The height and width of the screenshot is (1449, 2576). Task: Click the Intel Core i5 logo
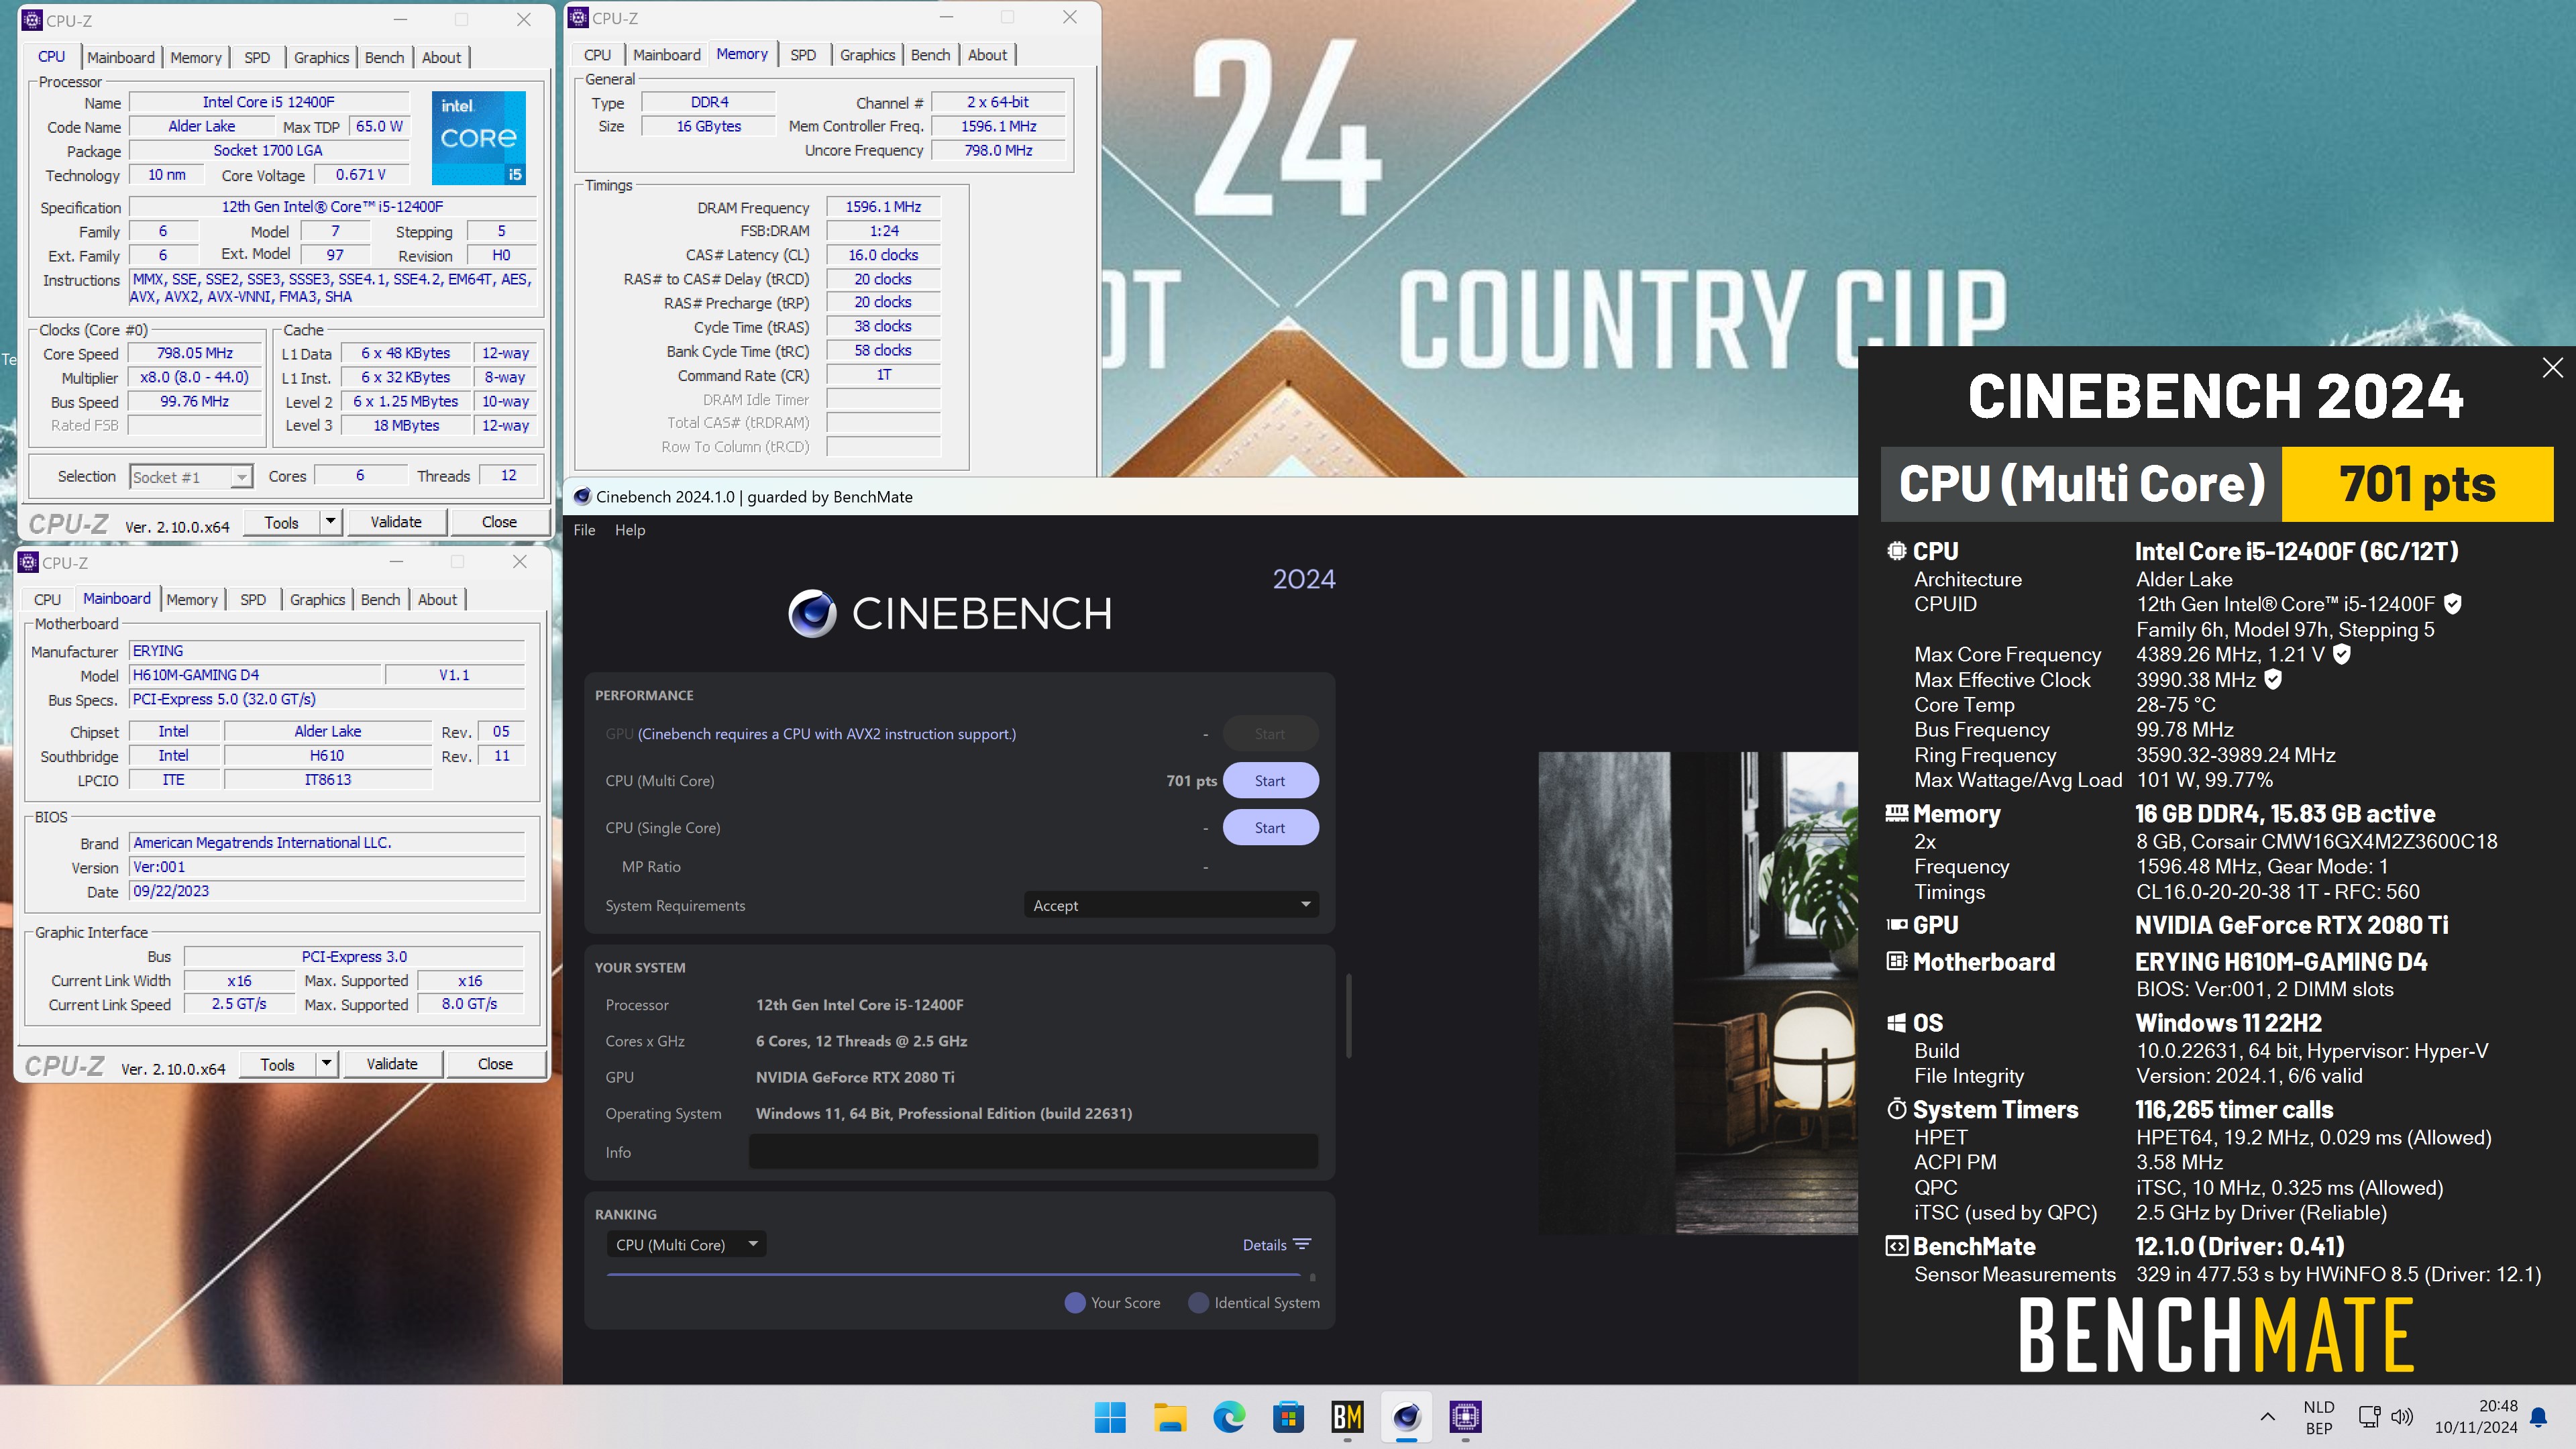point(478,137)
